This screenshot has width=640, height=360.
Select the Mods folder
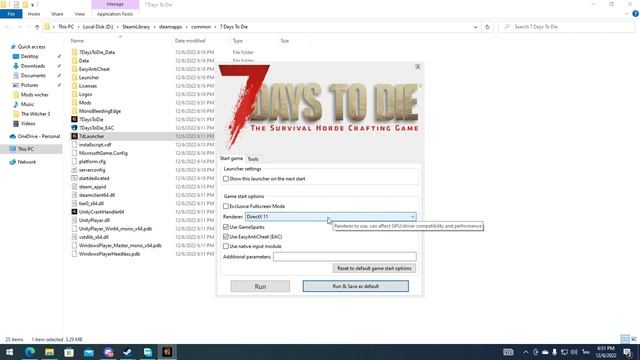85,103
